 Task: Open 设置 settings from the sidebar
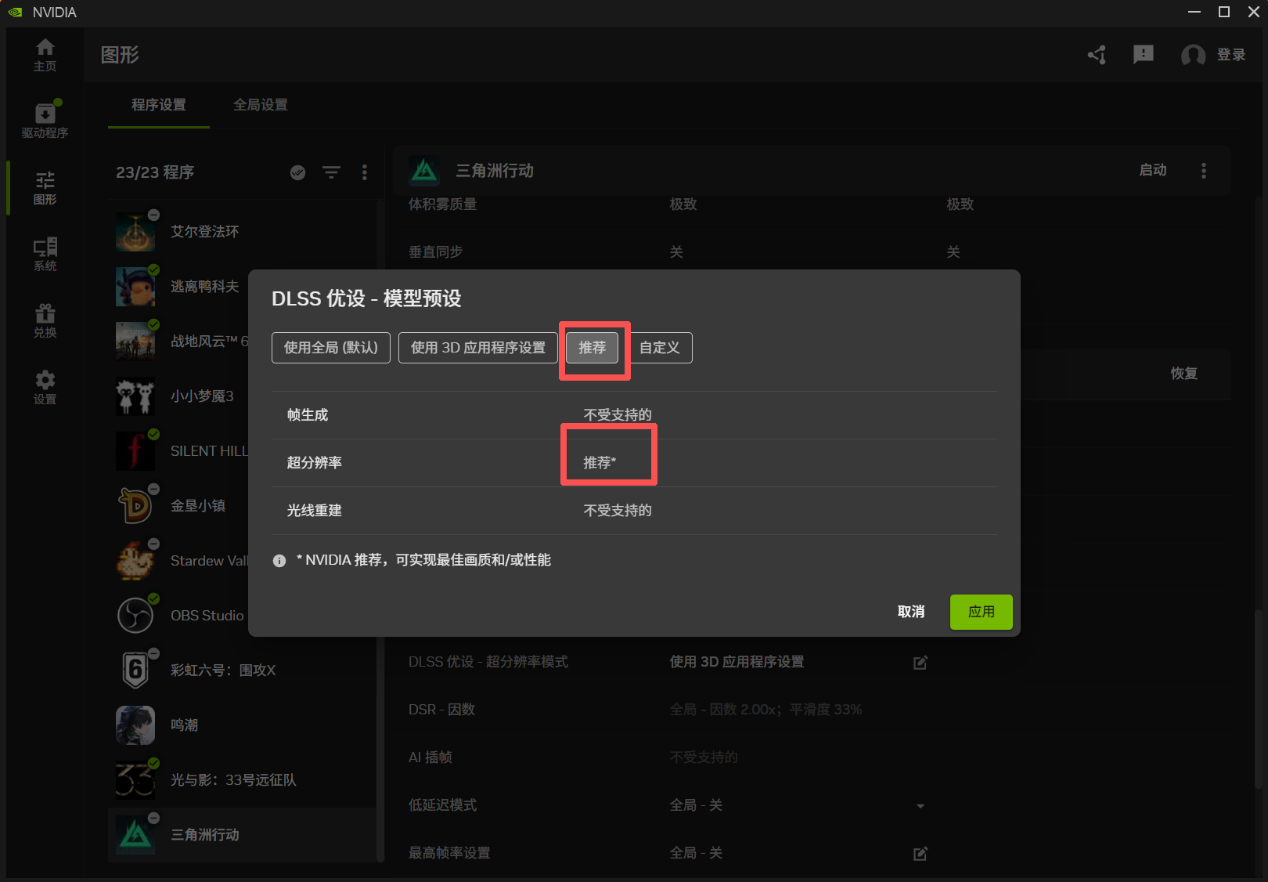[45, 387]
